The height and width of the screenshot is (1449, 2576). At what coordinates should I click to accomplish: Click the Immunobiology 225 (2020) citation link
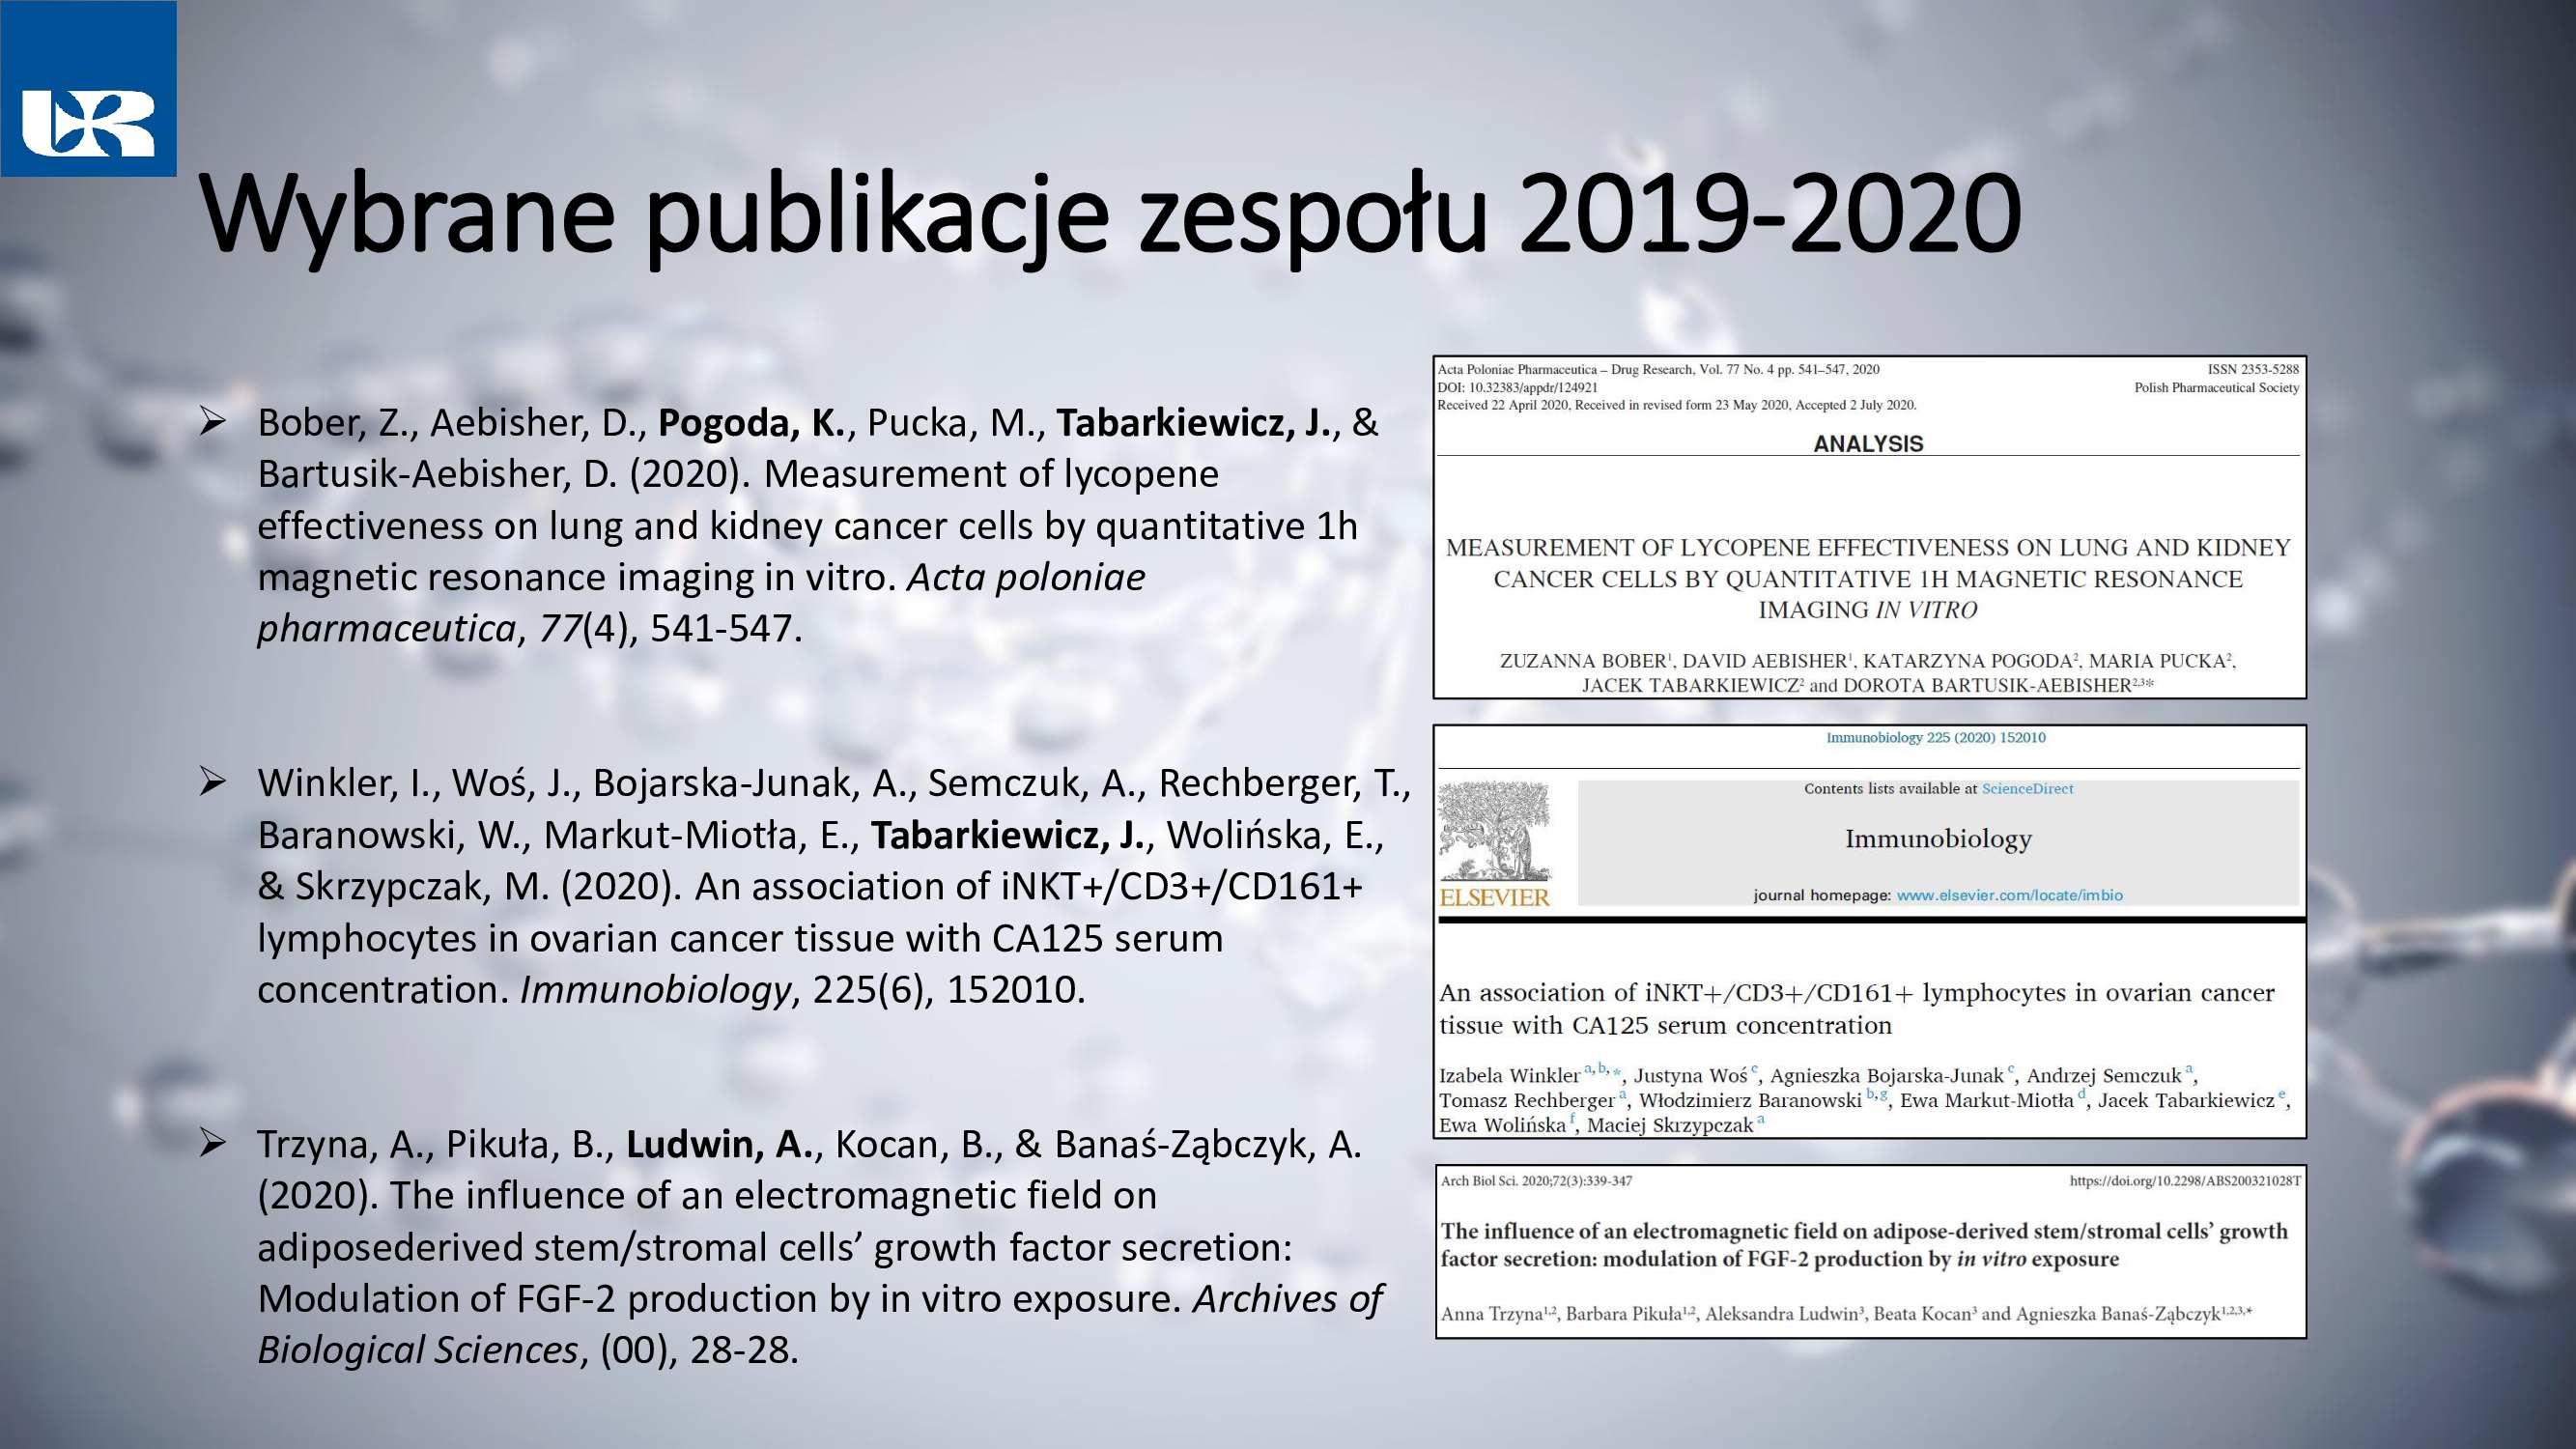tap(1935, 738)
